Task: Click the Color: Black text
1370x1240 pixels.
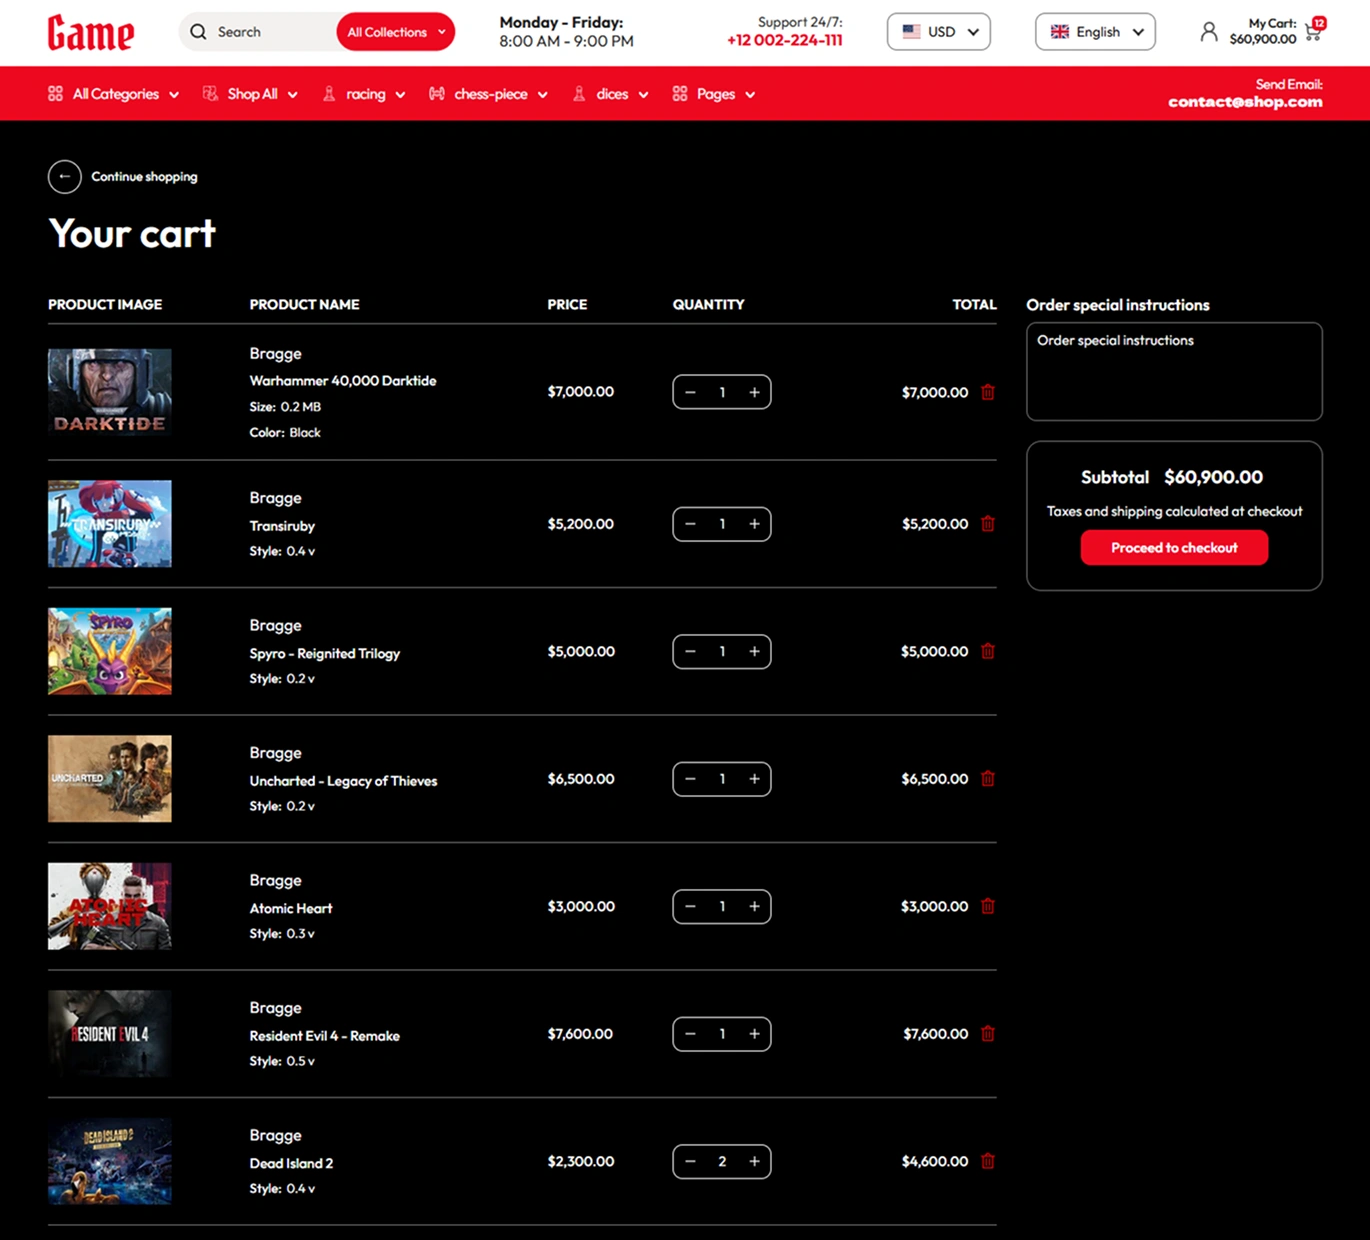Action: [x=285, y=433]
